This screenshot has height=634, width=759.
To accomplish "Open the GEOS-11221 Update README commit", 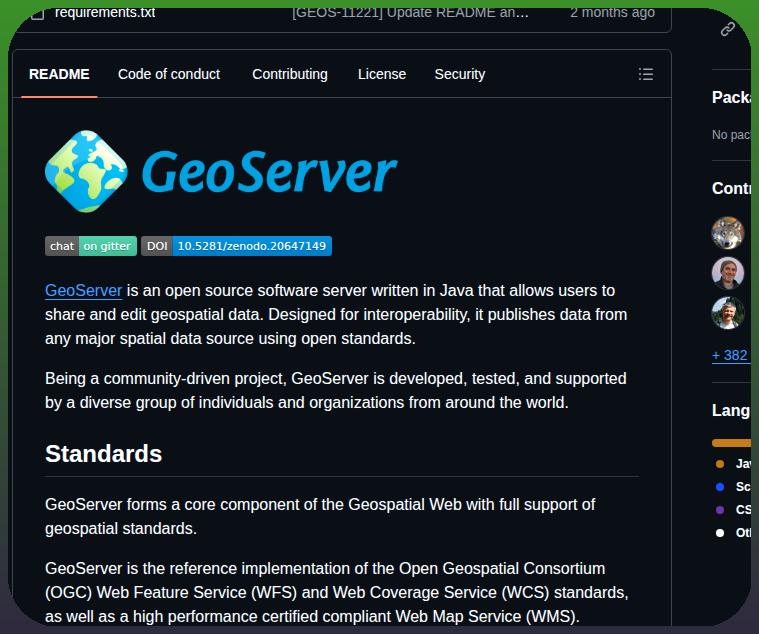I will [x=410, y=13].
